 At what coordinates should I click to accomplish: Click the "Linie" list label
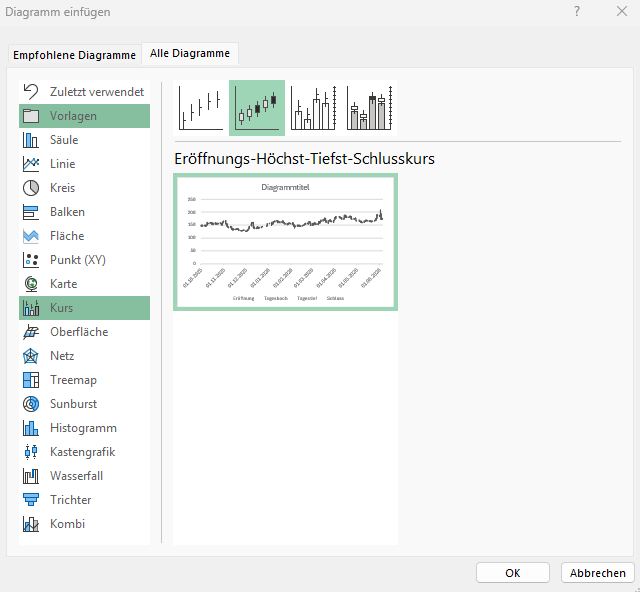coord(62,164)
